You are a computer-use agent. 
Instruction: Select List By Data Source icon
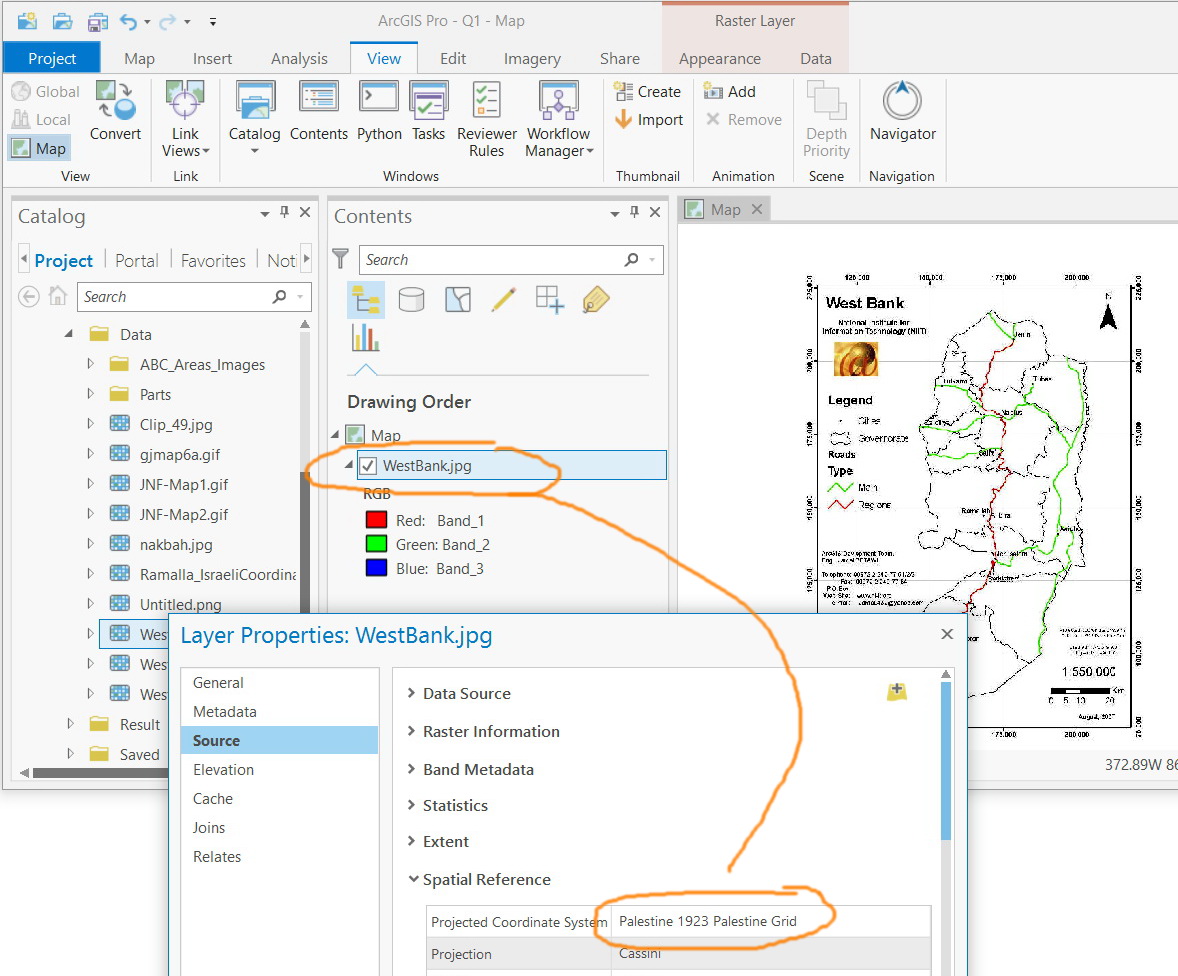click(411, 300)
